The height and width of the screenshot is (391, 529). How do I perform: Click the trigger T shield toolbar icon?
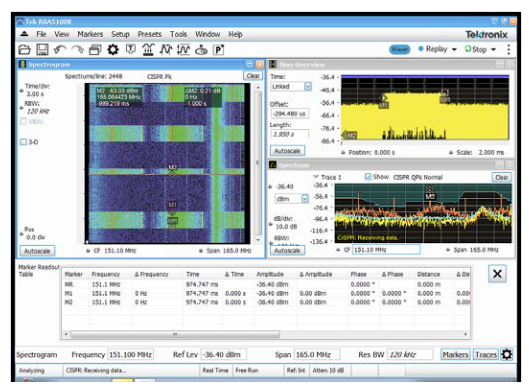[131, 49]
